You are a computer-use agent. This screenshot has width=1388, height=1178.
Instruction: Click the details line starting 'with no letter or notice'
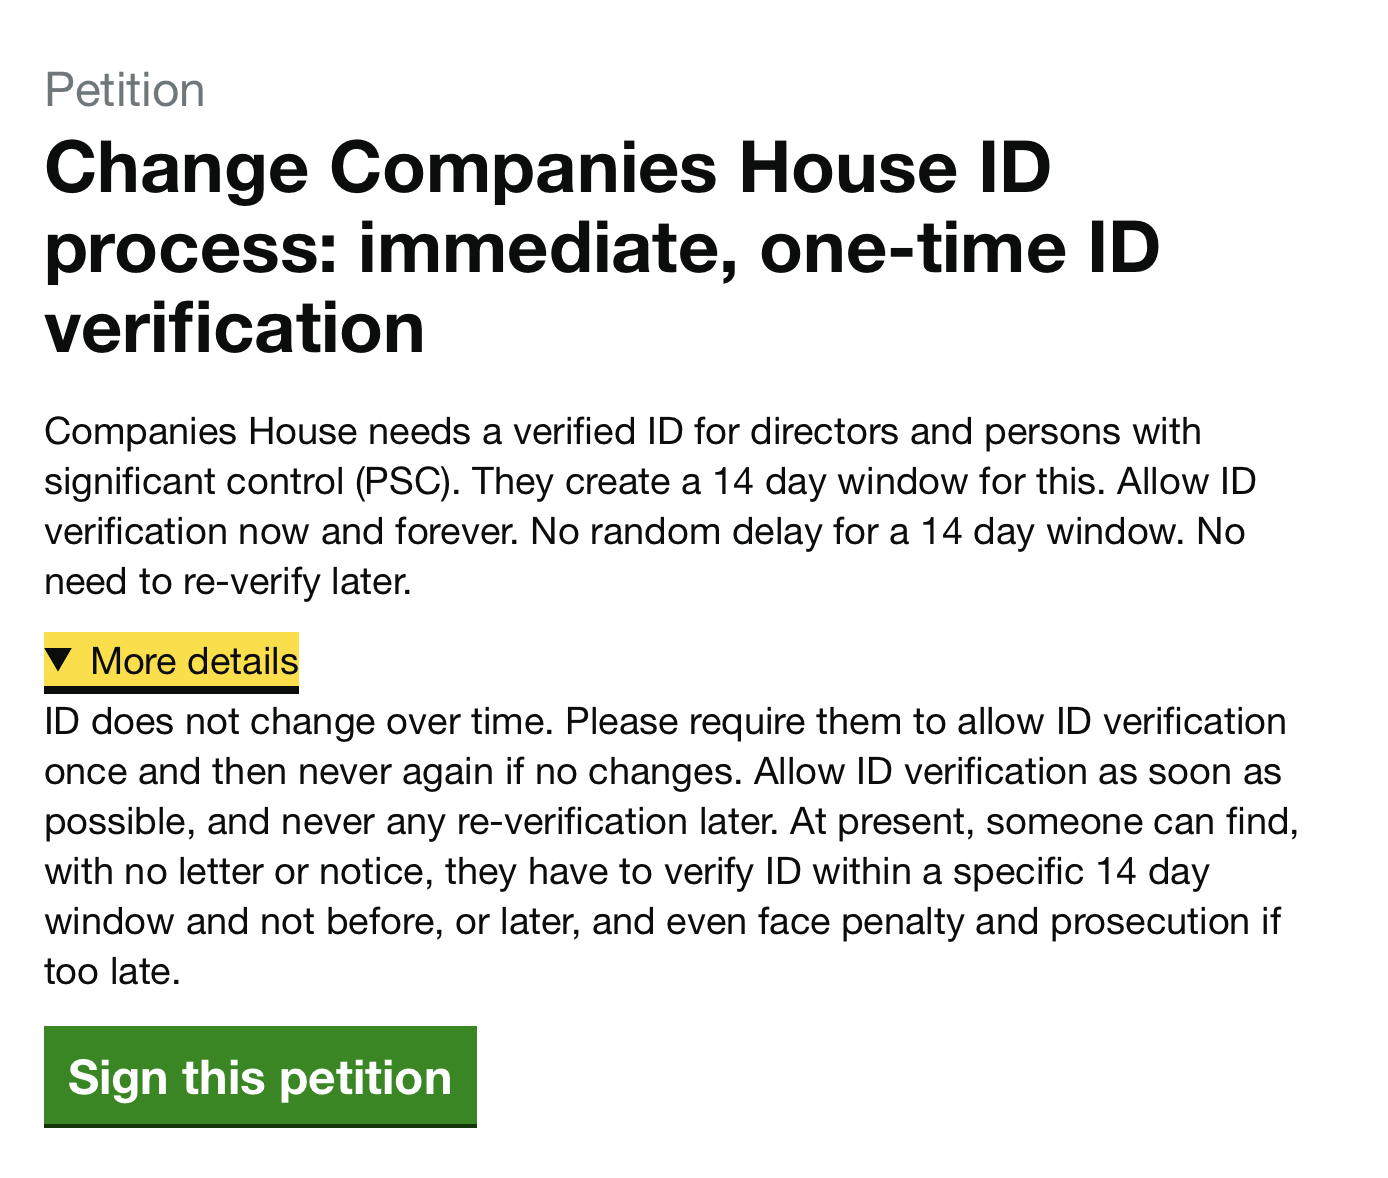point(626,872)
